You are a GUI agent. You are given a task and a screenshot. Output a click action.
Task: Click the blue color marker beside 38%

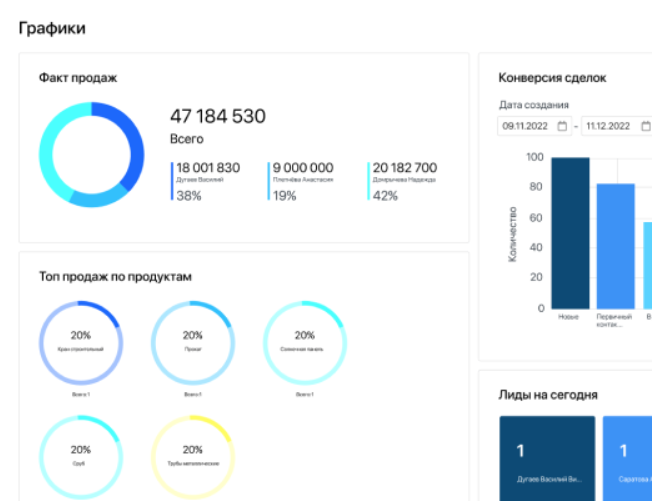[172, 181]
